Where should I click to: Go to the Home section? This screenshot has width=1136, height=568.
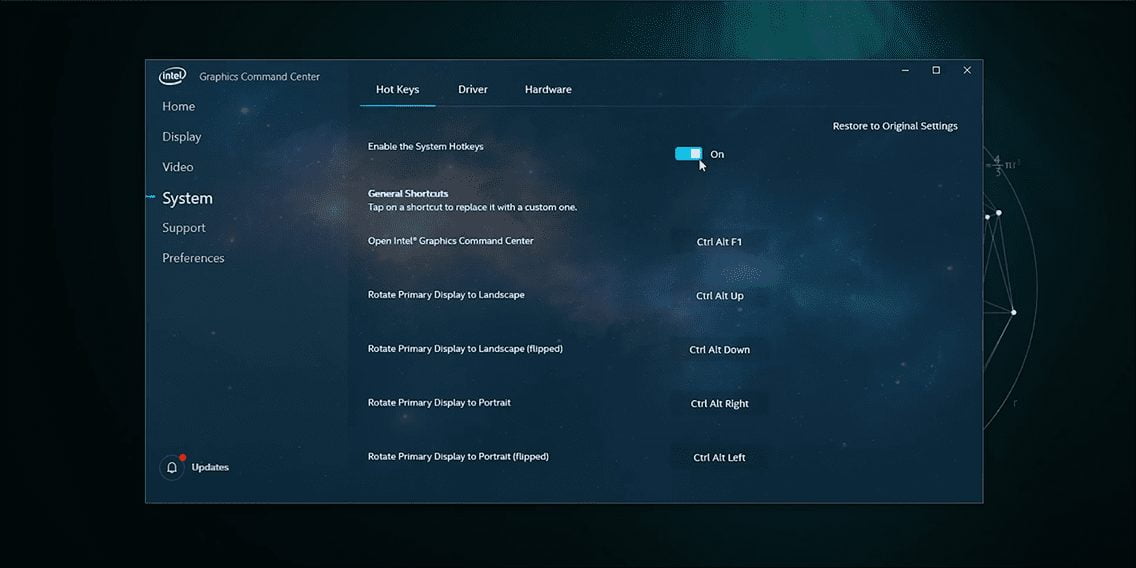(x=178, y=106)
